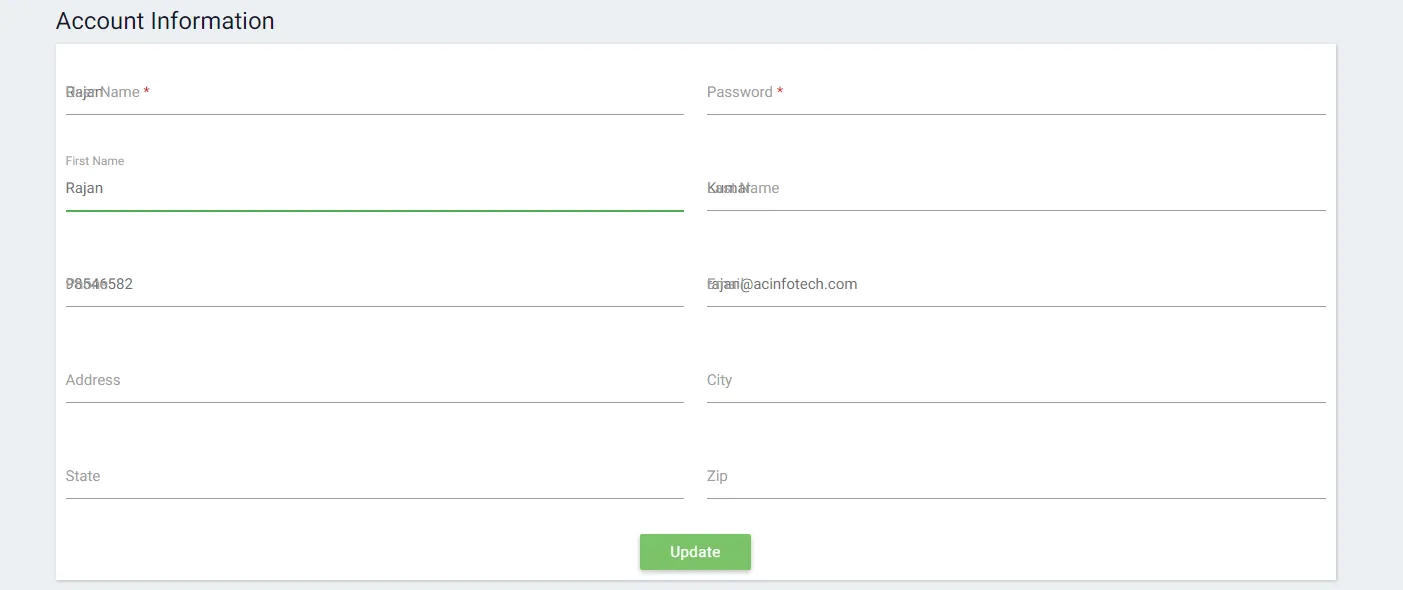Image resolution: width=1403 pixels, height=590 pixels.
Task: Click the red asterisk next to Password
Action: tap(780, 92)
